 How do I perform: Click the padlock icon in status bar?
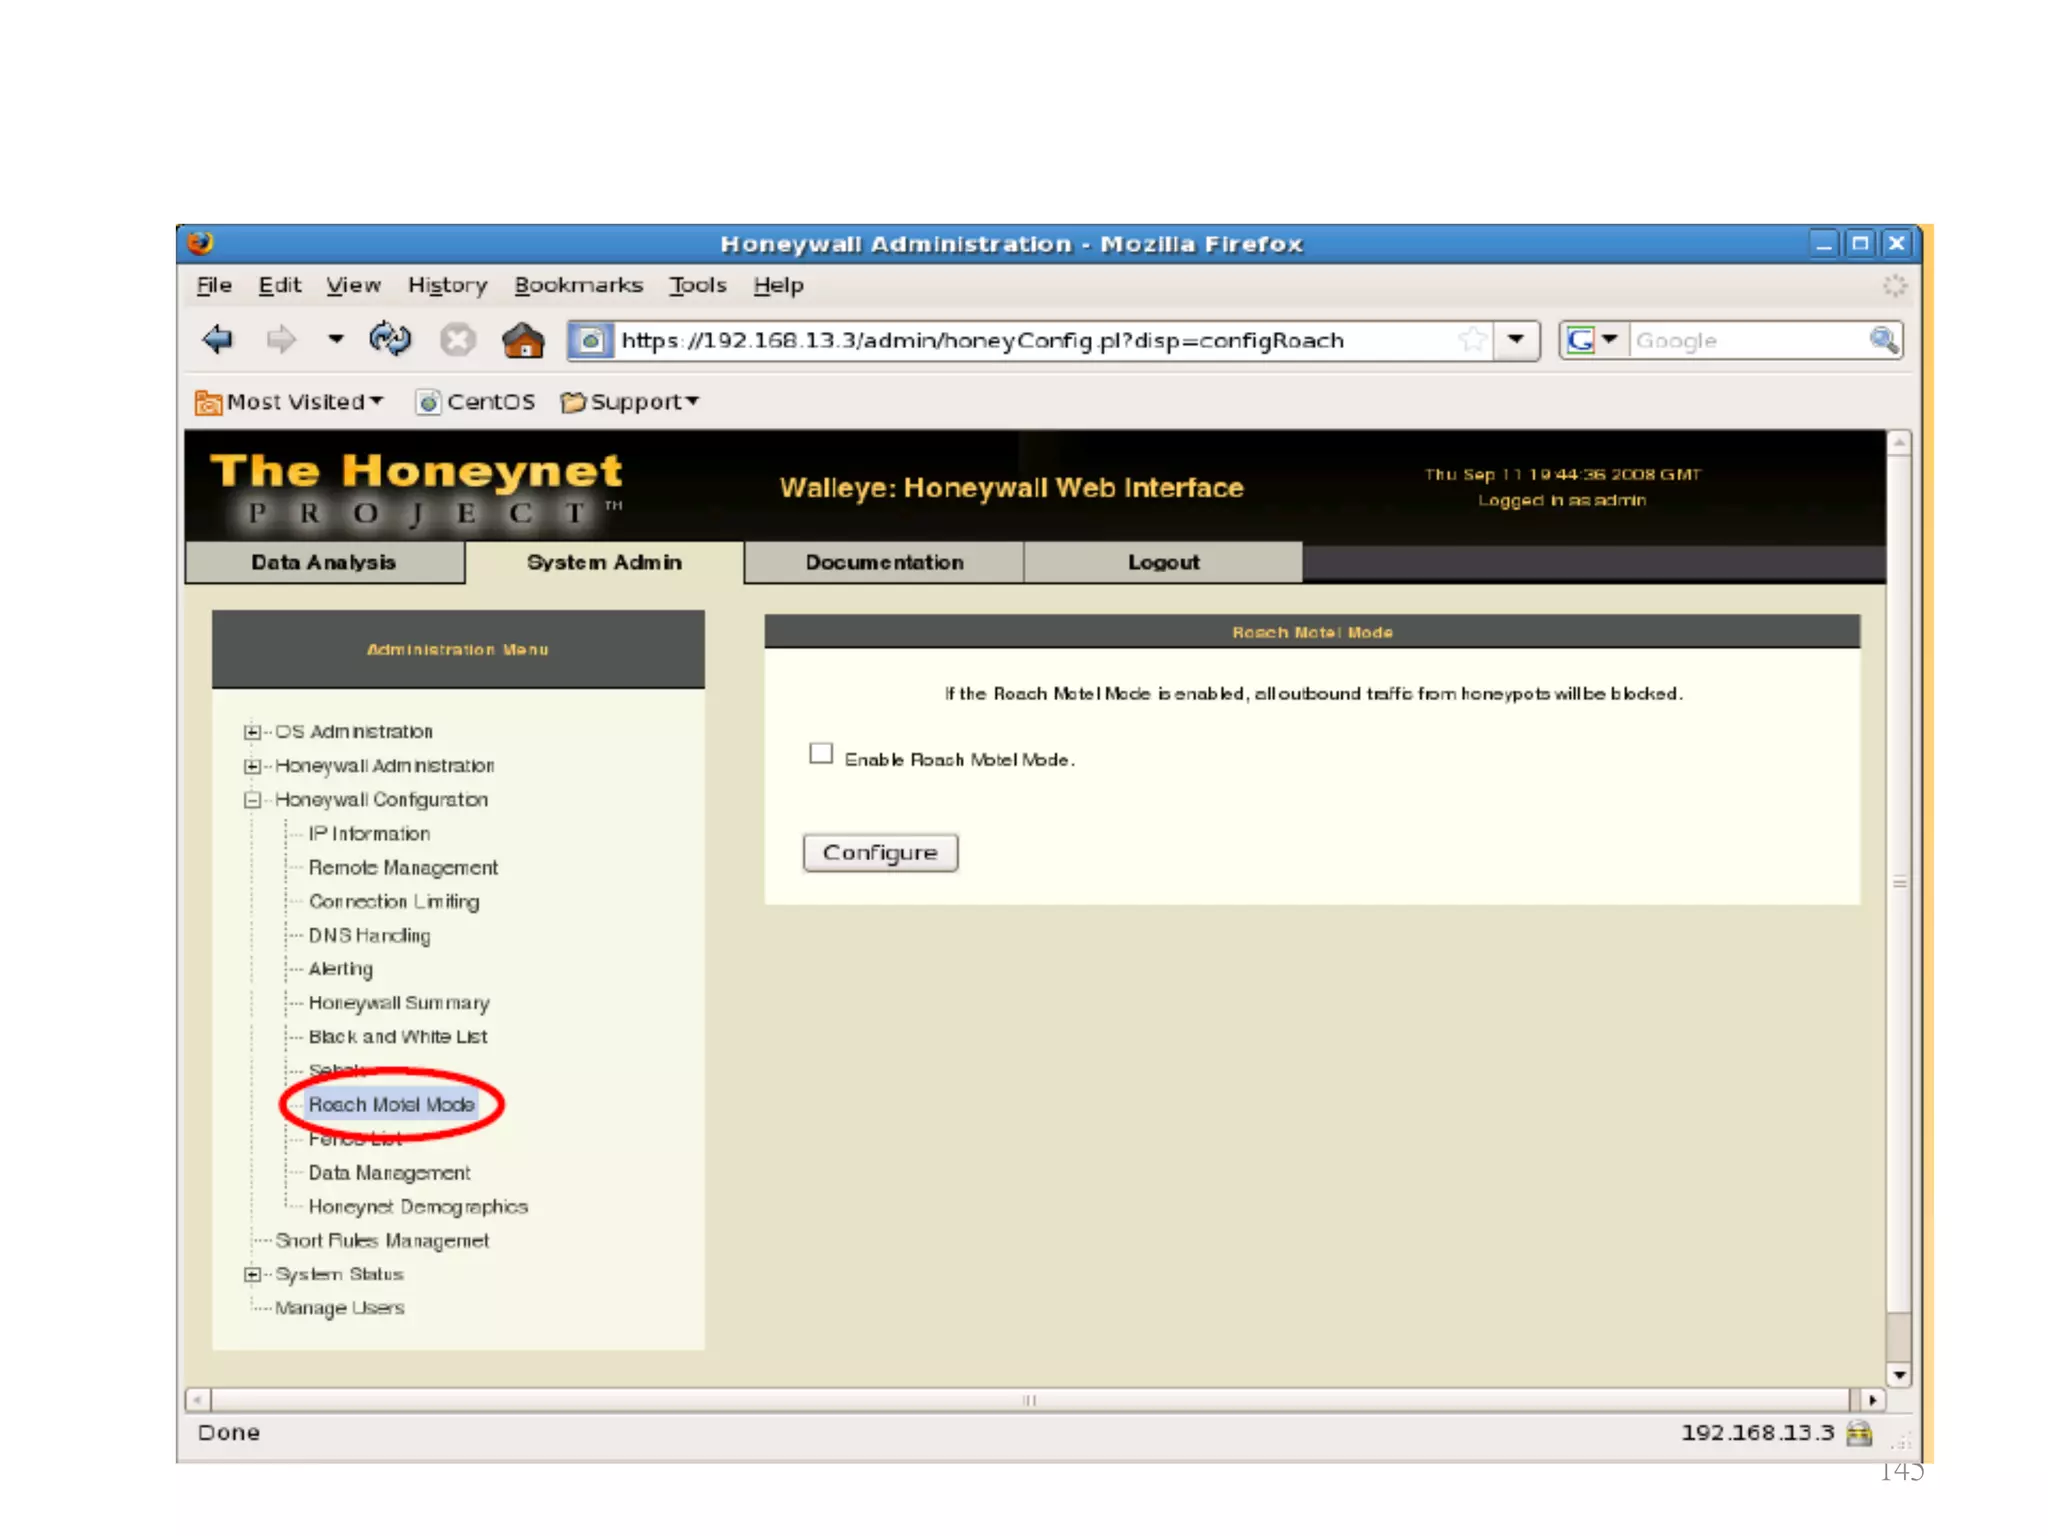coord(1859,1433)
